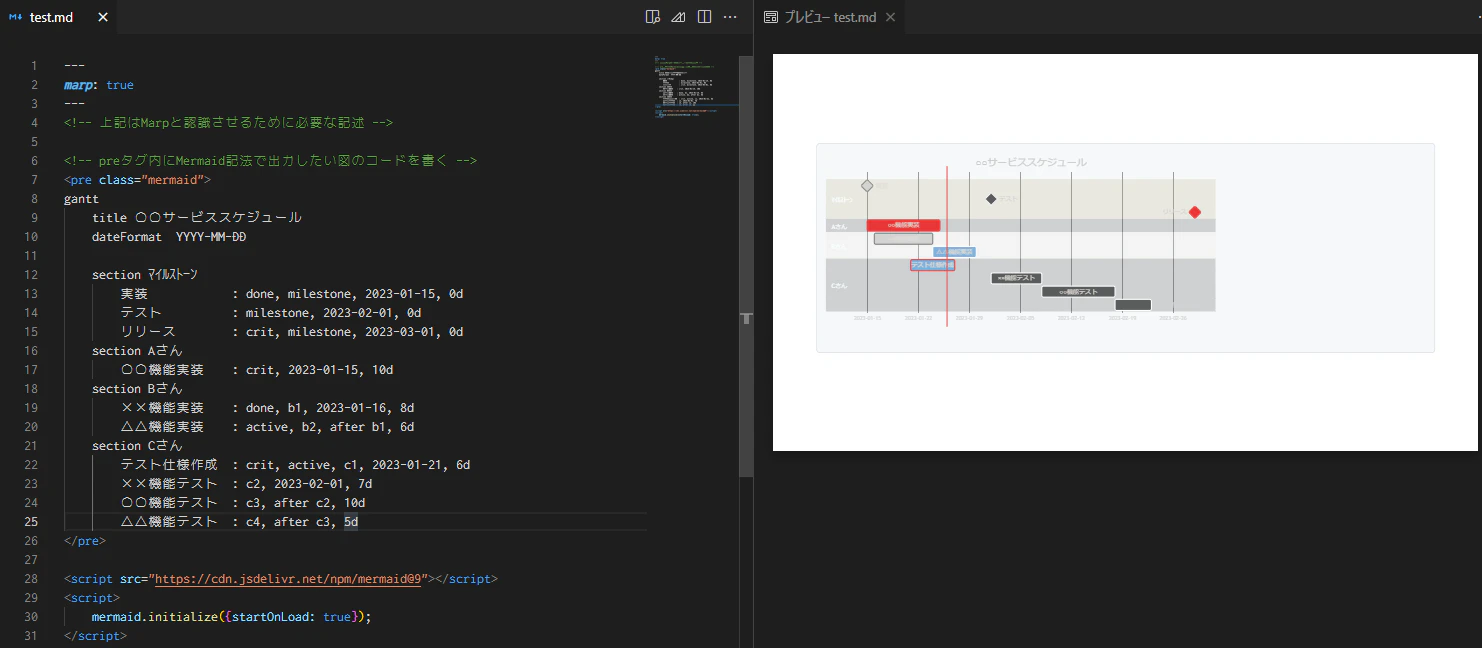Click the grey 実装 milestone diamond
The width and height of the screenshot is (1482, 648).
tap(867, 186)
